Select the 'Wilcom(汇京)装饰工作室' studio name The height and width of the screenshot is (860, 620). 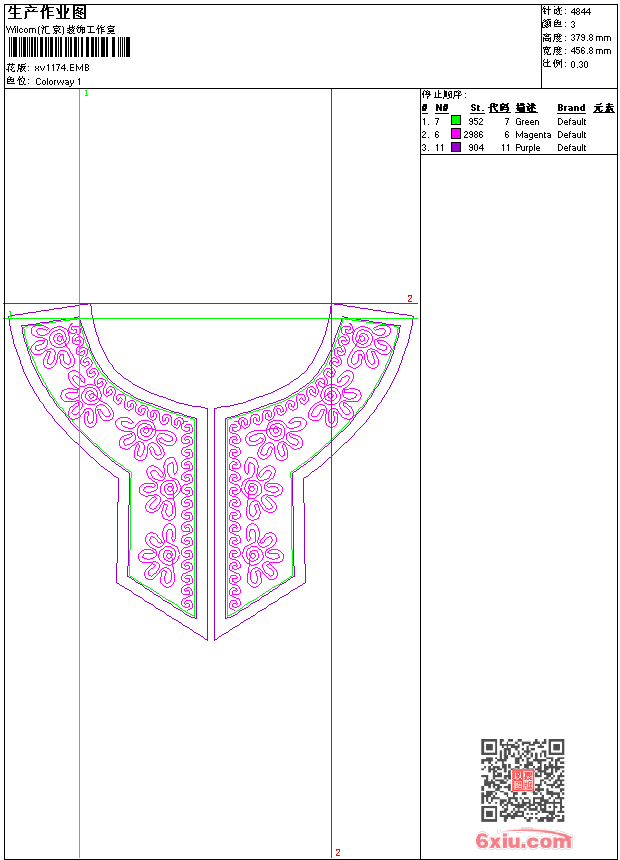click(x=61, y=30)
